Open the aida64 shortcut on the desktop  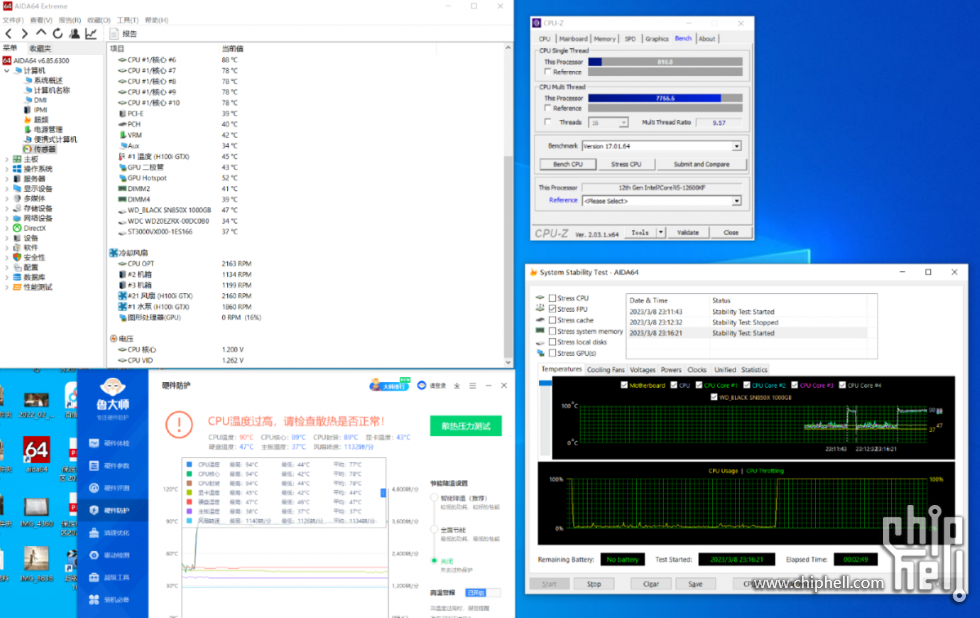(x=36, y=454)
